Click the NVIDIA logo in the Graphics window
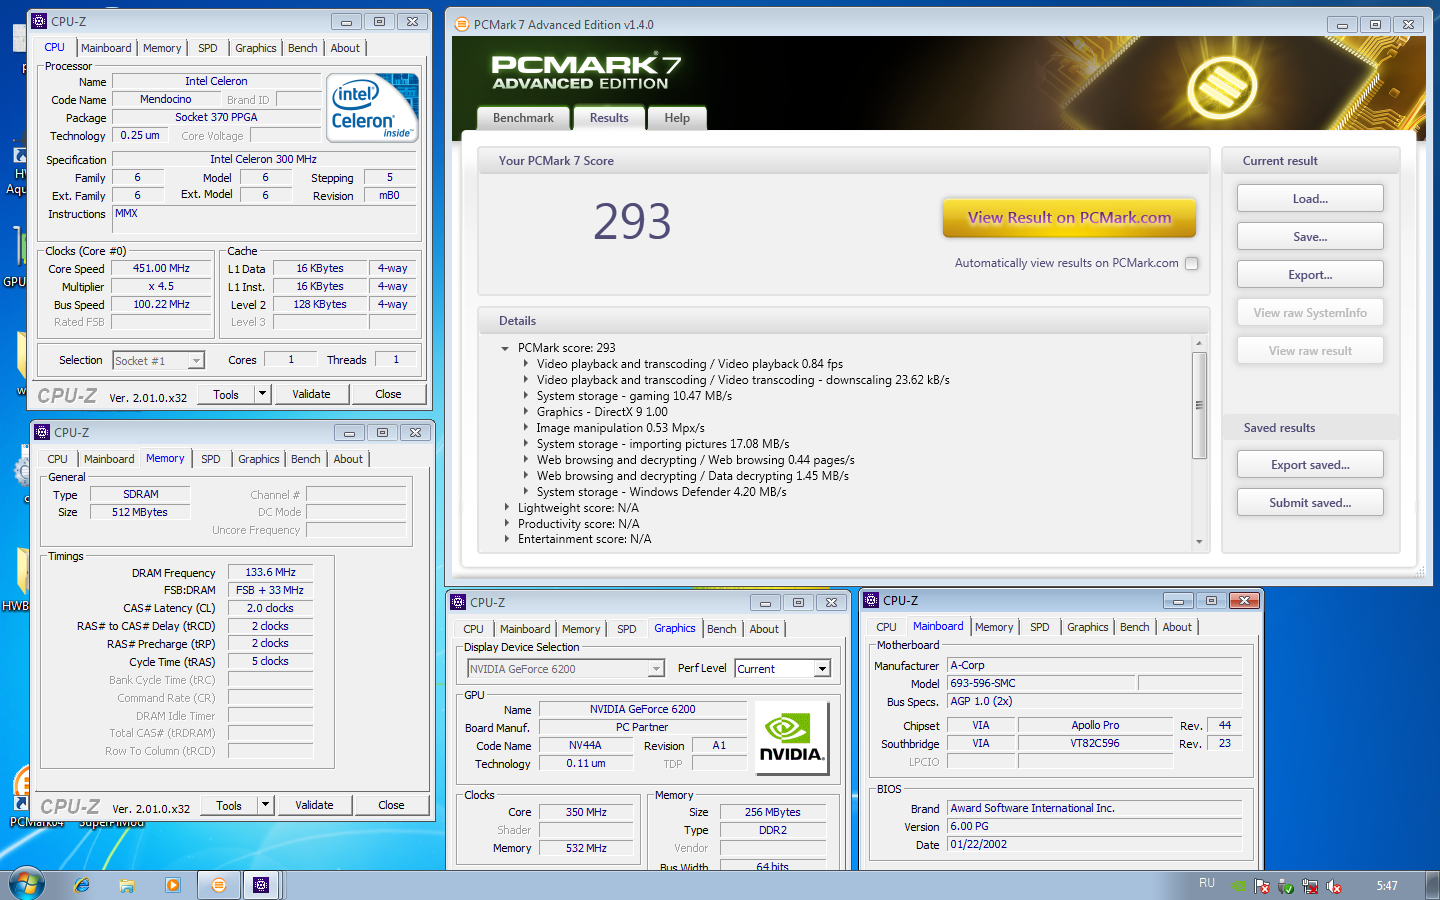Viewport: 1440px width, 900px height. [x=790, y=737]
